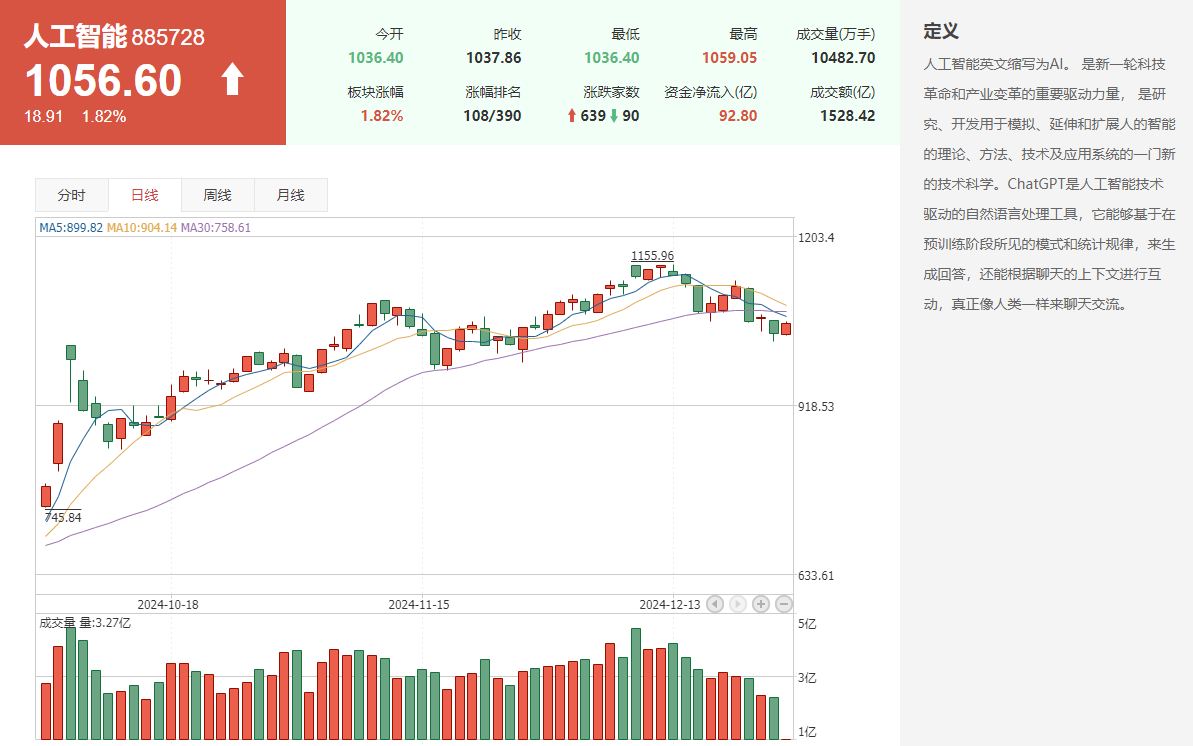
Task: Click the 资金净流入 value 92.80
Action: pyautogui.click(x=737, y=116)
